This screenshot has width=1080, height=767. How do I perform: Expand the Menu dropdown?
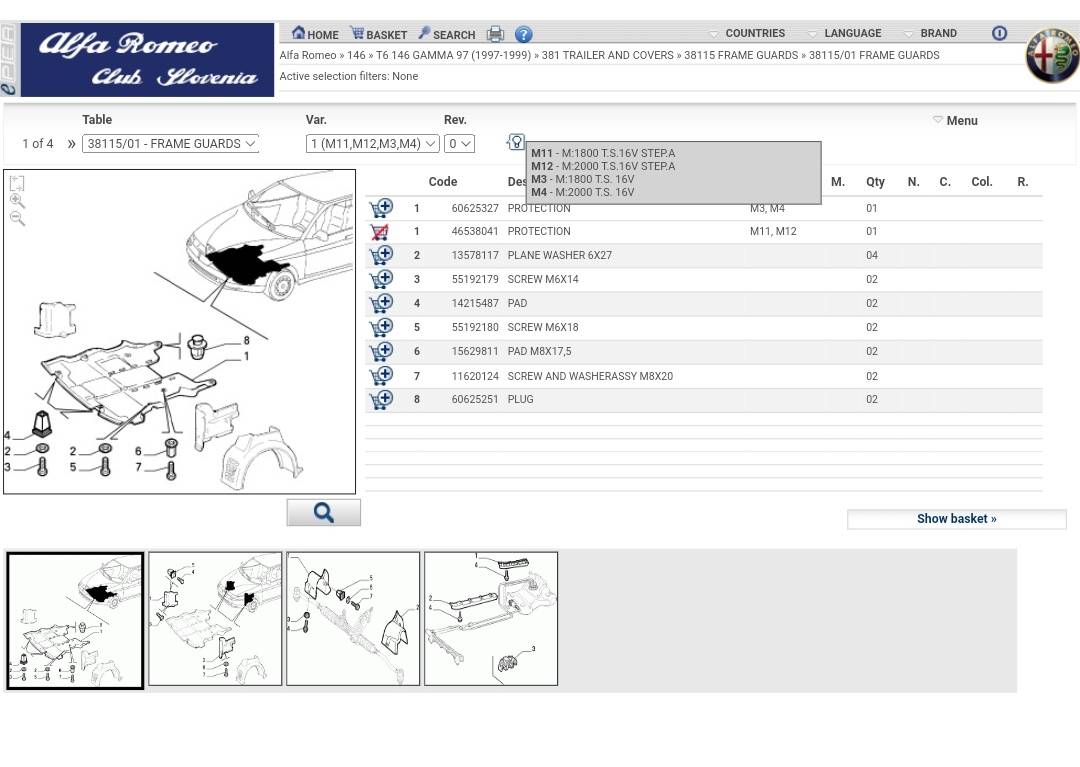click(955, 120)
